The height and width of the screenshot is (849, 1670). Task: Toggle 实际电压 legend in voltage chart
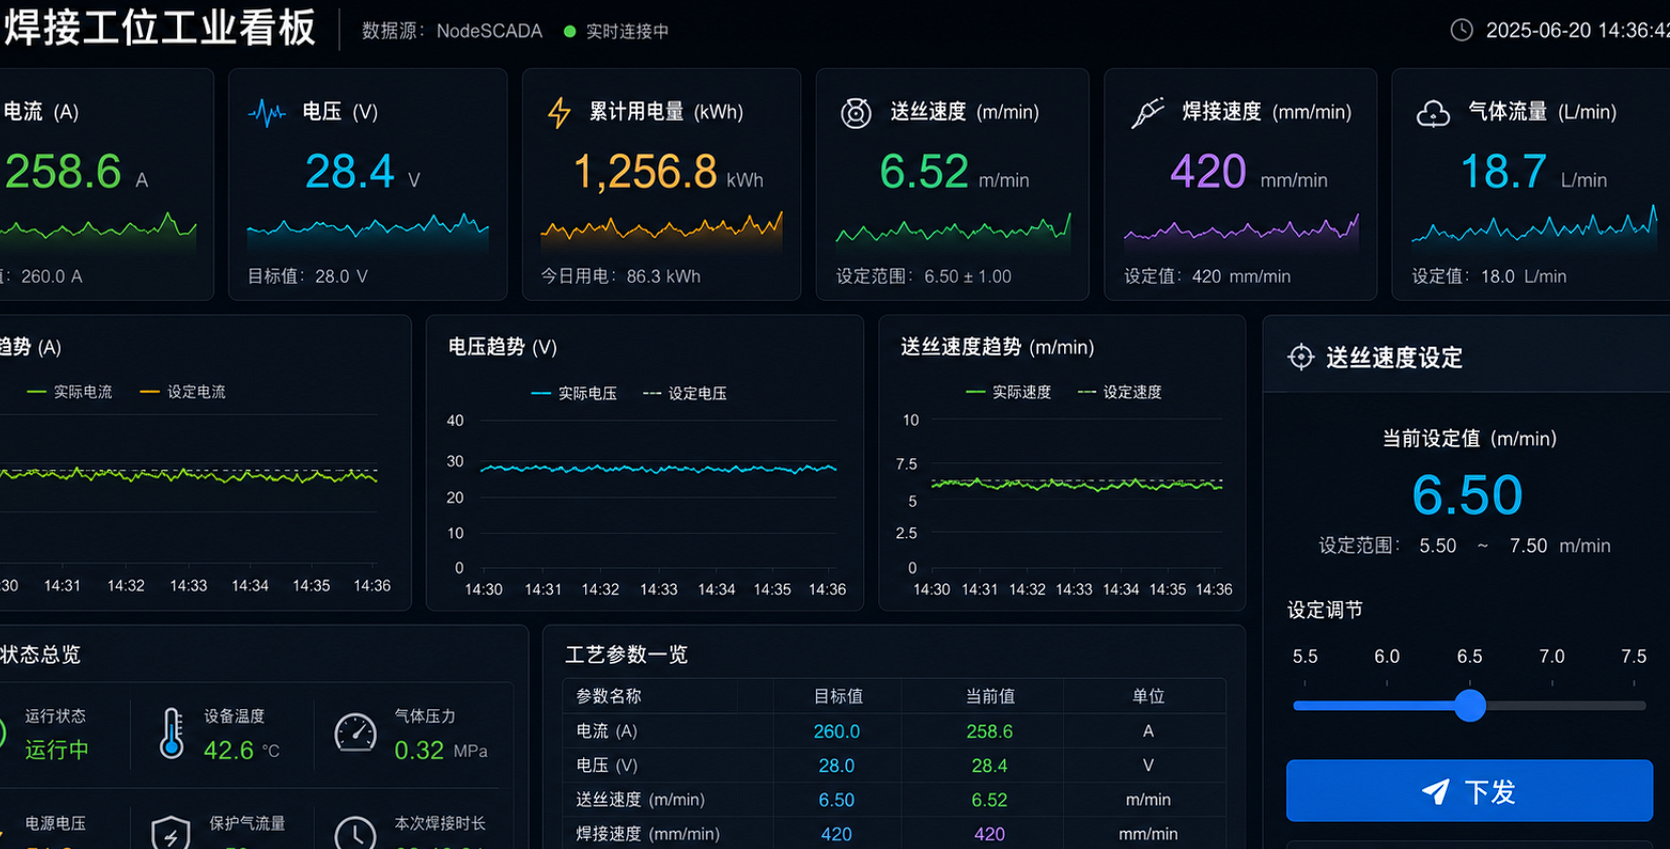tap(574, 393)
